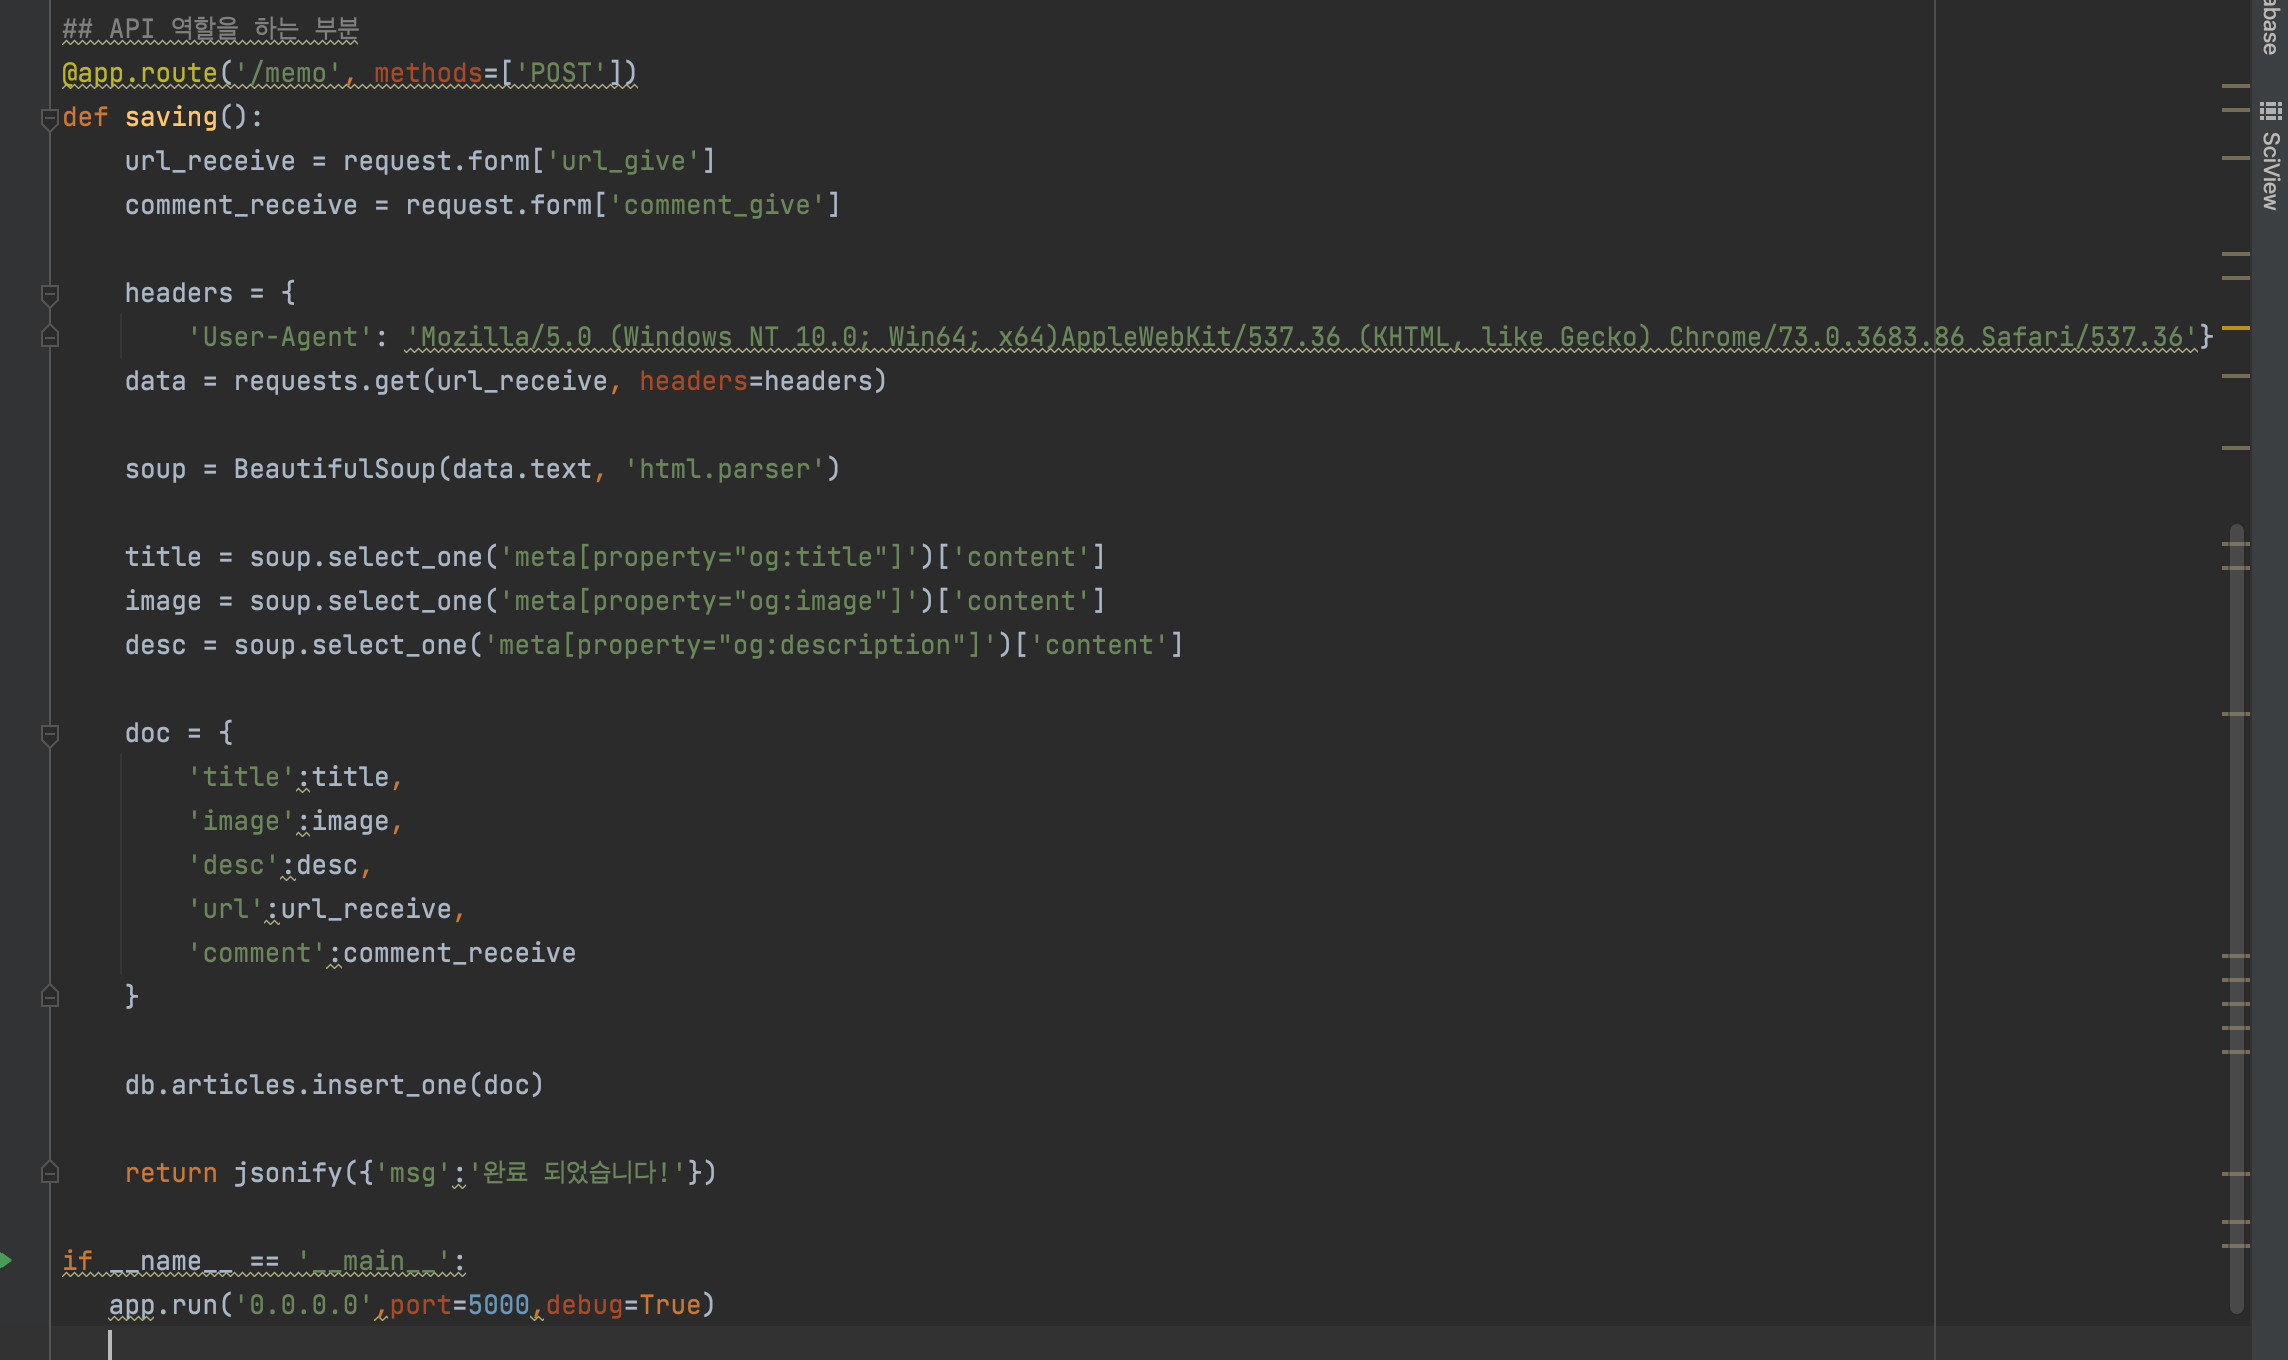
Task: Click the jsonify function call
Action: 288,1173
